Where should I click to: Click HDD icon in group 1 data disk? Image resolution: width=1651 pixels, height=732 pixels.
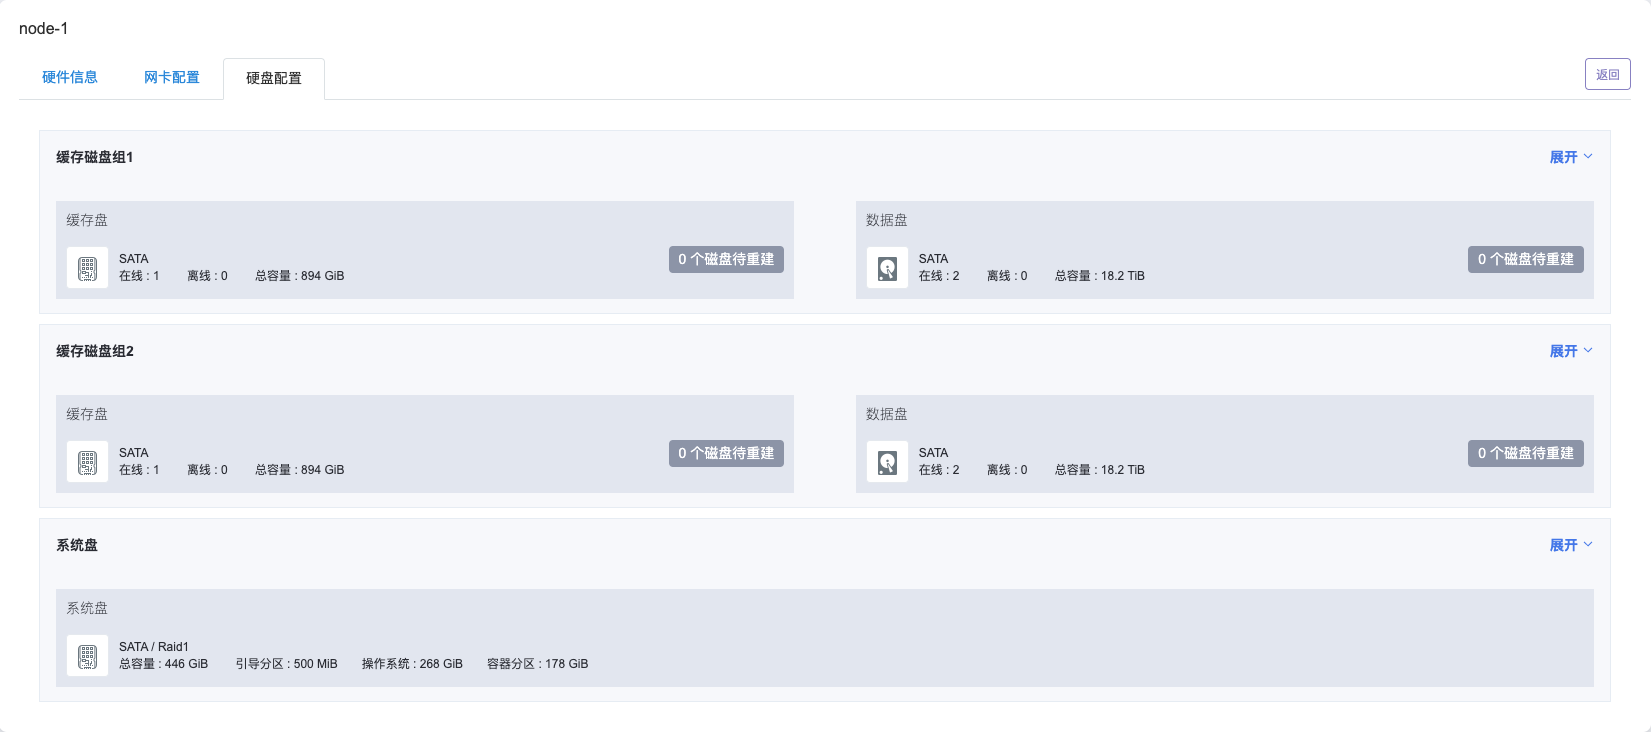coord(887,268)
